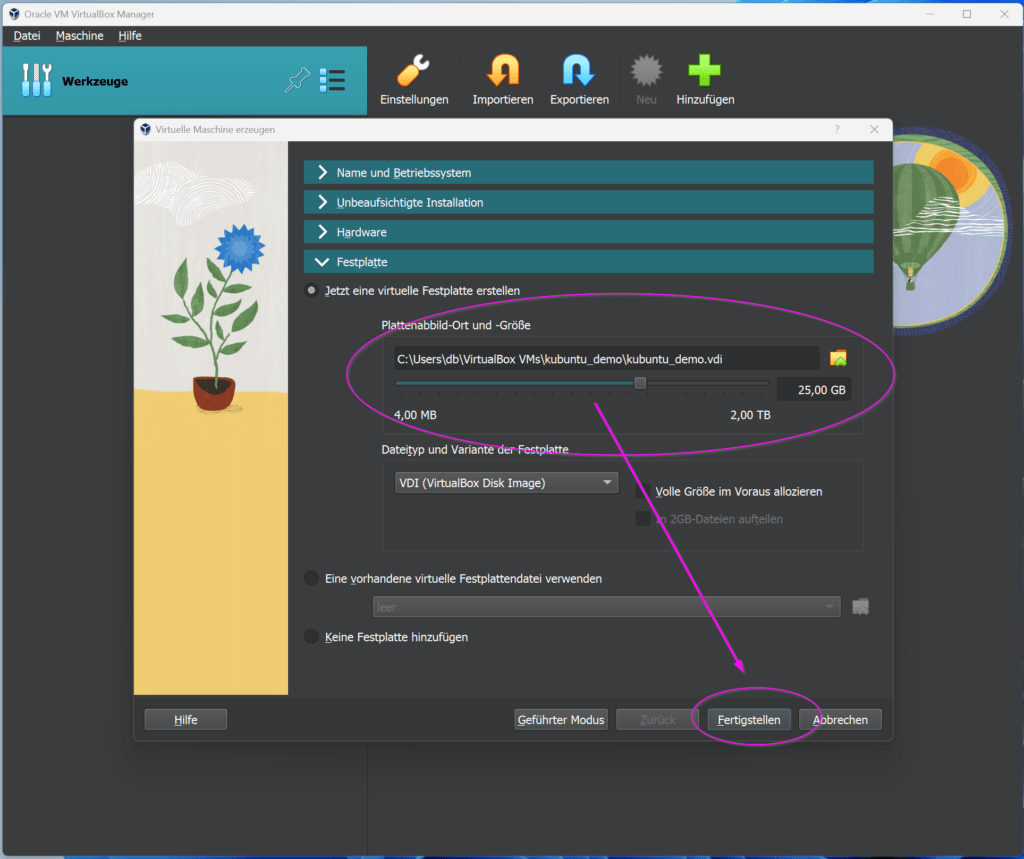This screenshot has width=1024, height=859.
Task: Select 'Keine Festplatte hinzufügen' radio button
Action: point(312,636)
